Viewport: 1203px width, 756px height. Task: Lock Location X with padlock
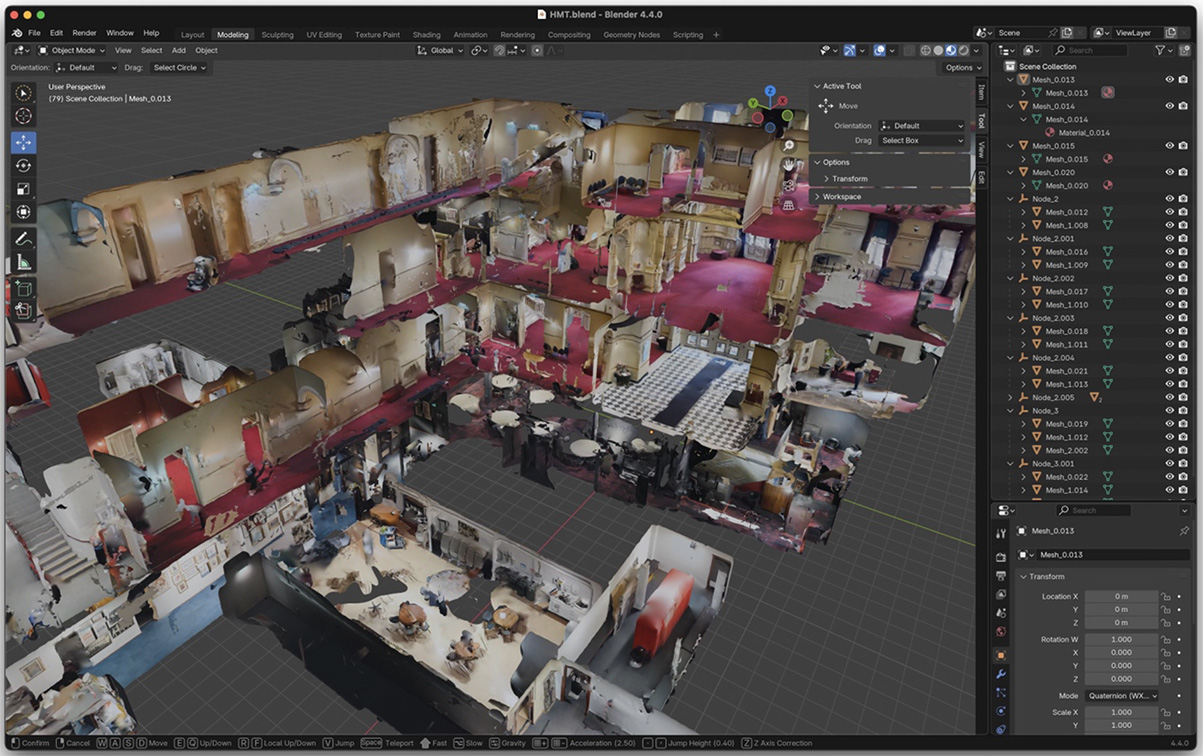pos(1166,597)
